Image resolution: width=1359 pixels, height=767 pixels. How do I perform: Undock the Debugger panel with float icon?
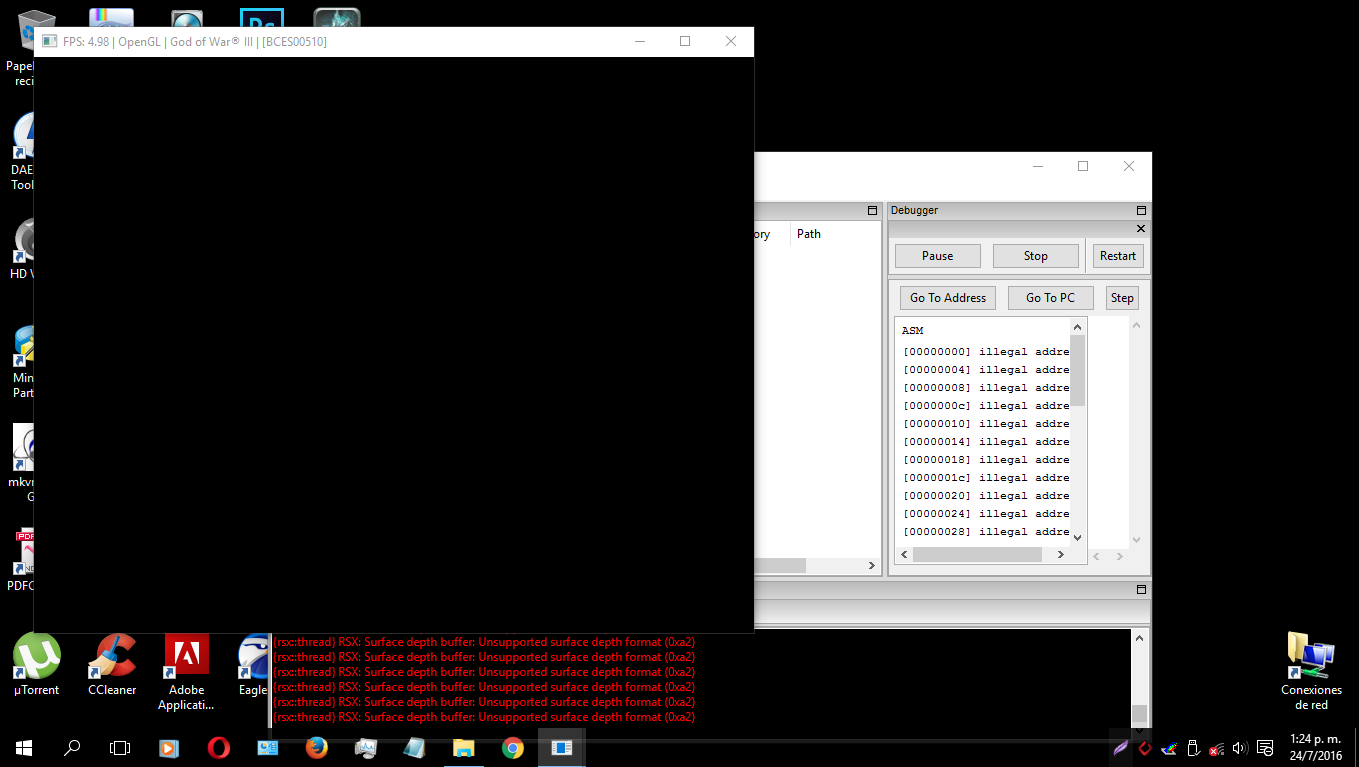click(1141, 211)
